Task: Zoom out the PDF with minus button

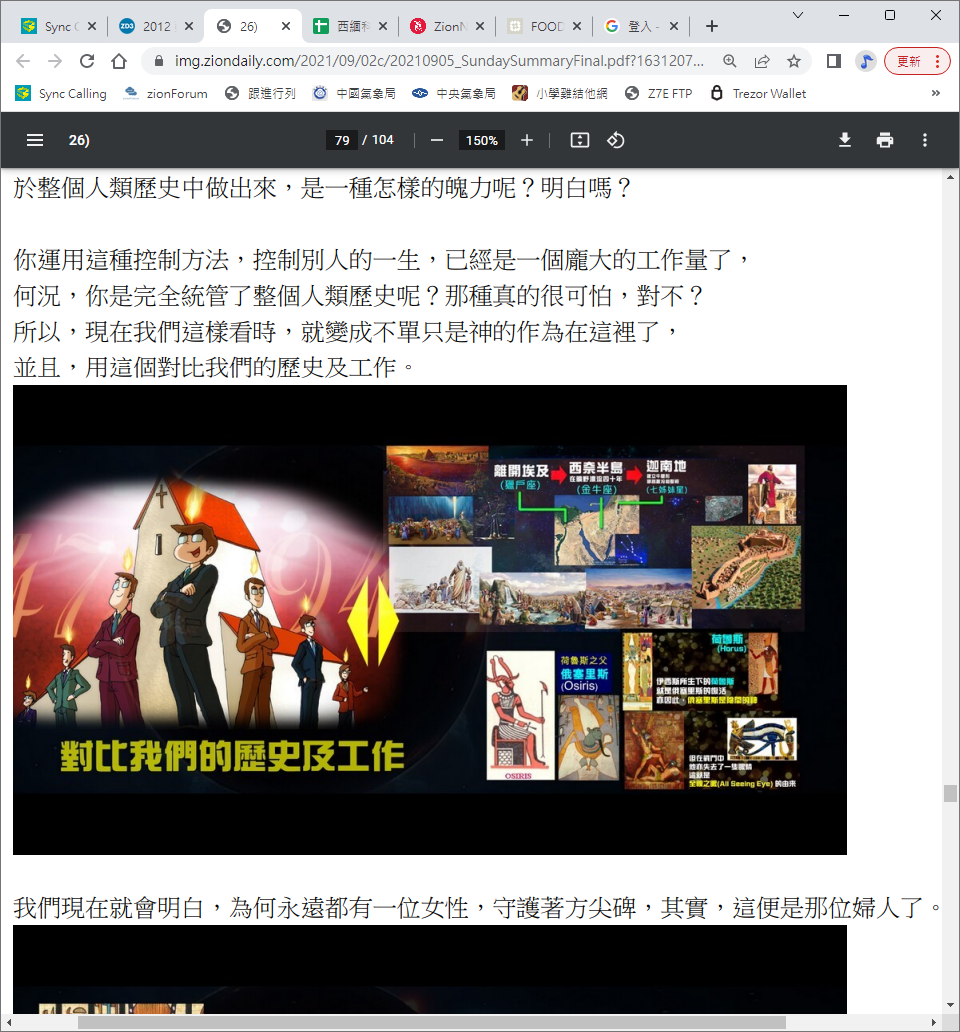Action: point(437,140)
